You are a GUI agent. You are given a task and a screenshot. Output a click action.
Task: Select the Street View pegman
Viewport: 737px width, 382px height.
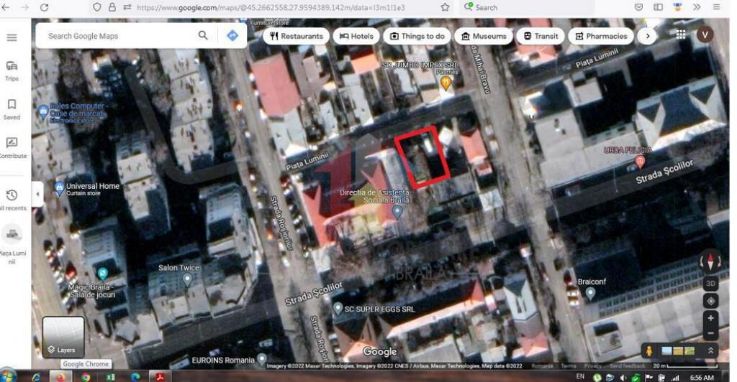pyautogui.click(x=649, y=351)
